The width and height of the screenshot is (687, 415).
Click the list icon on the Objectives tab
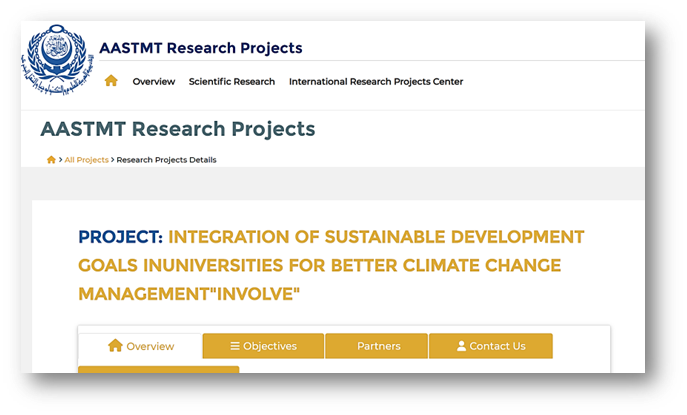(235, 346)
